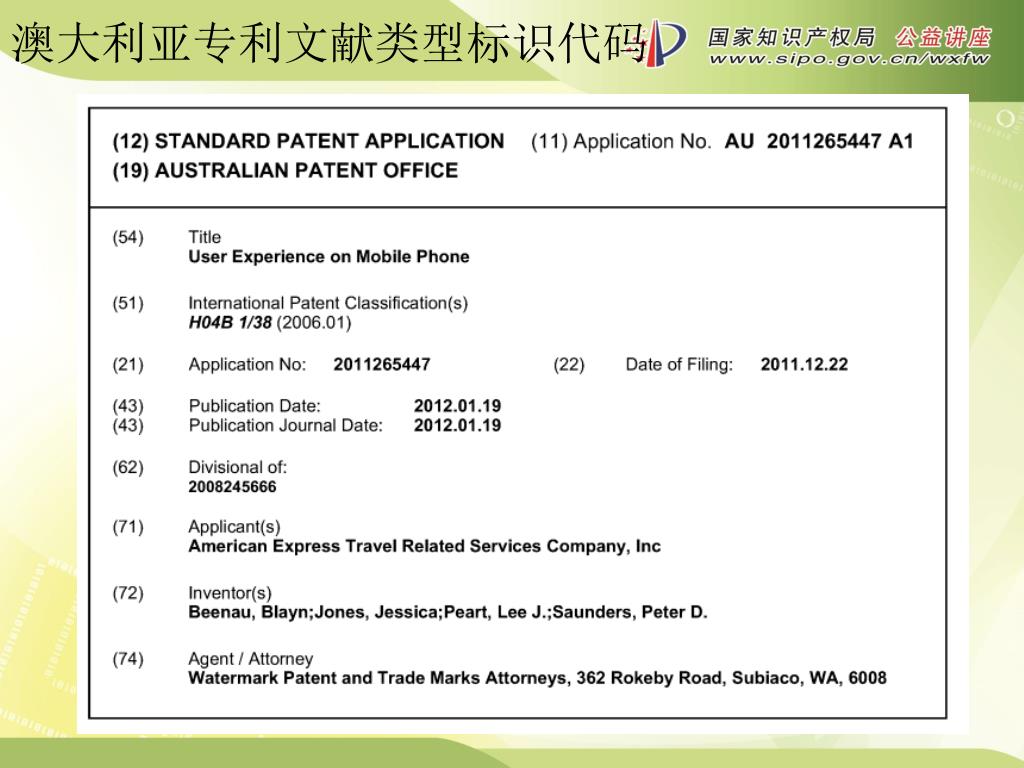Screen dimensions: 1024x768
Task: Select '(12) STANDARD PATENT APPLICATION' heading
Action: click(308, 141)
